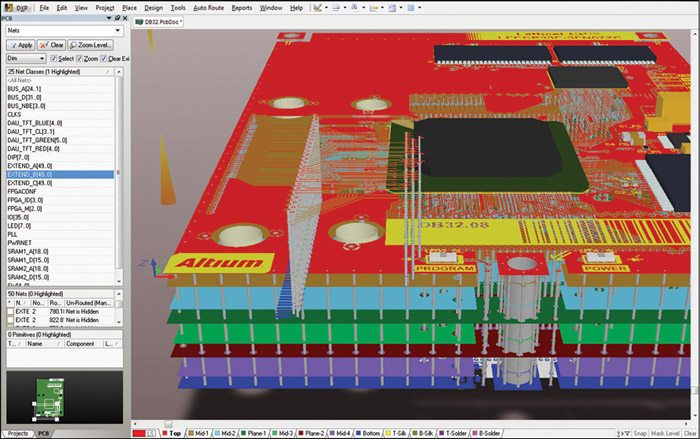700x439 pixels.
Task: Click the Apply button
Action: [20, 45]
